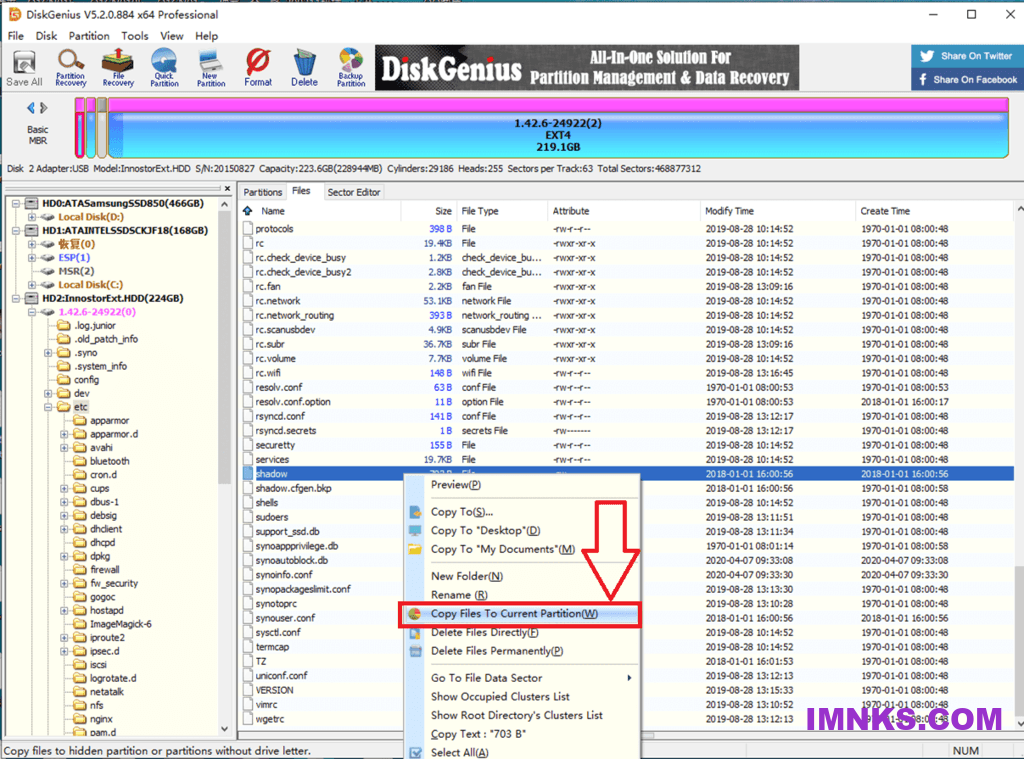Open Backup Partition tool
Viewport: 1024px width, 759px height.
pos(351,68)
